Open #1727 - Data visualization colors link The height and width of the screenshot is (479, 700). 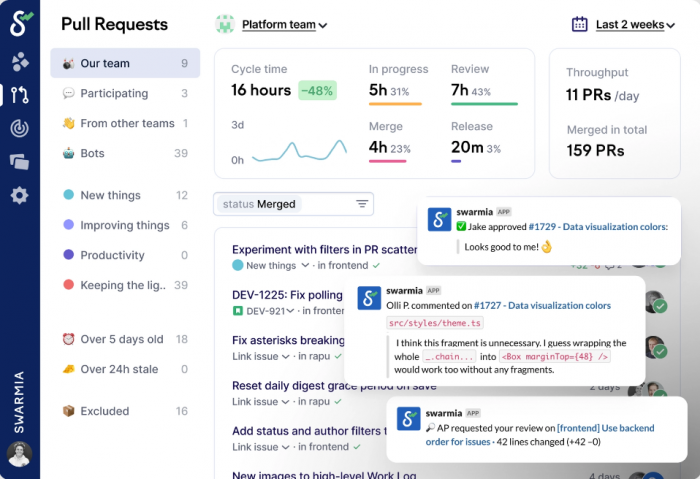click(542, 306)
